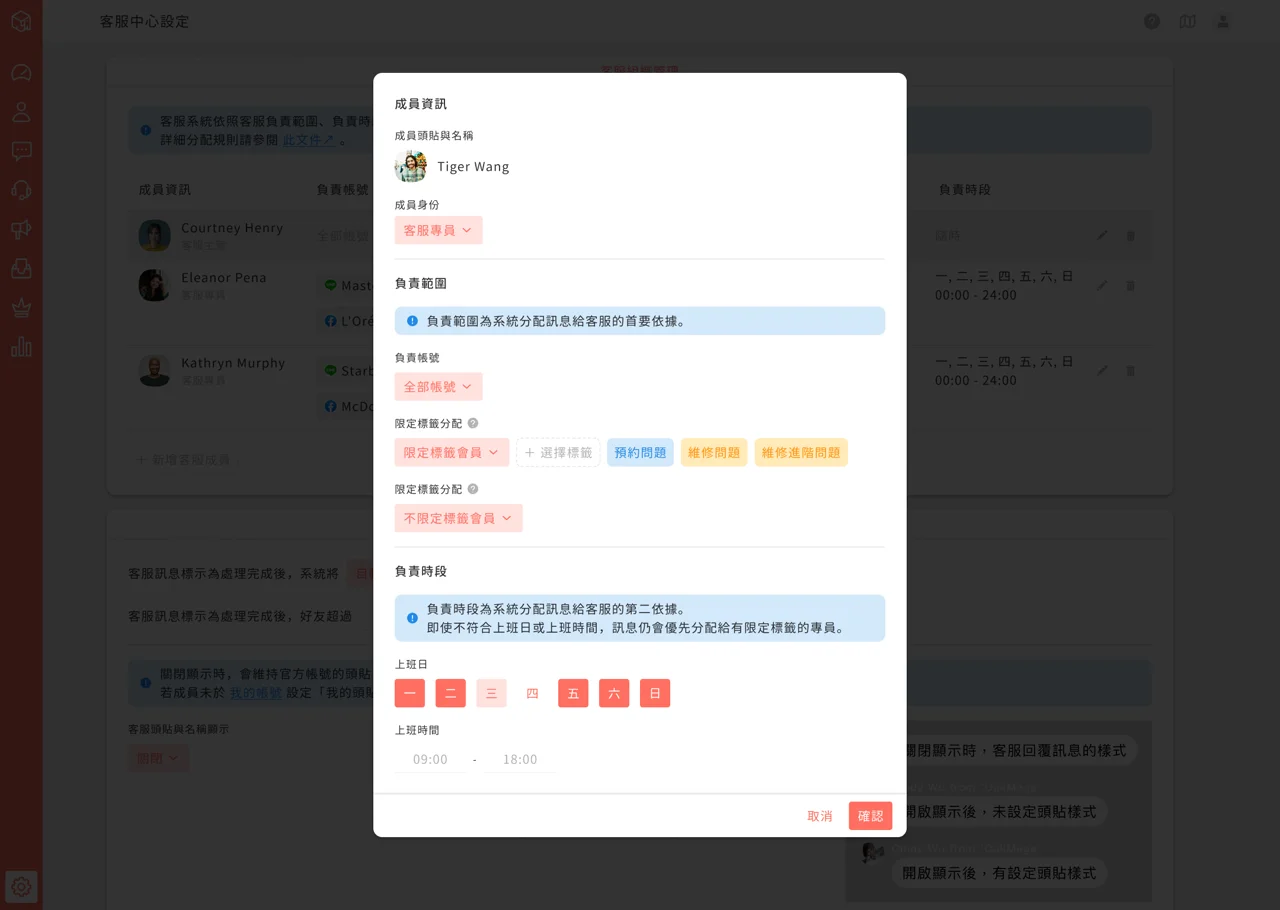
Task: Open the 此文件 document link
Action: pyautogui.click(x=309, y=140)
